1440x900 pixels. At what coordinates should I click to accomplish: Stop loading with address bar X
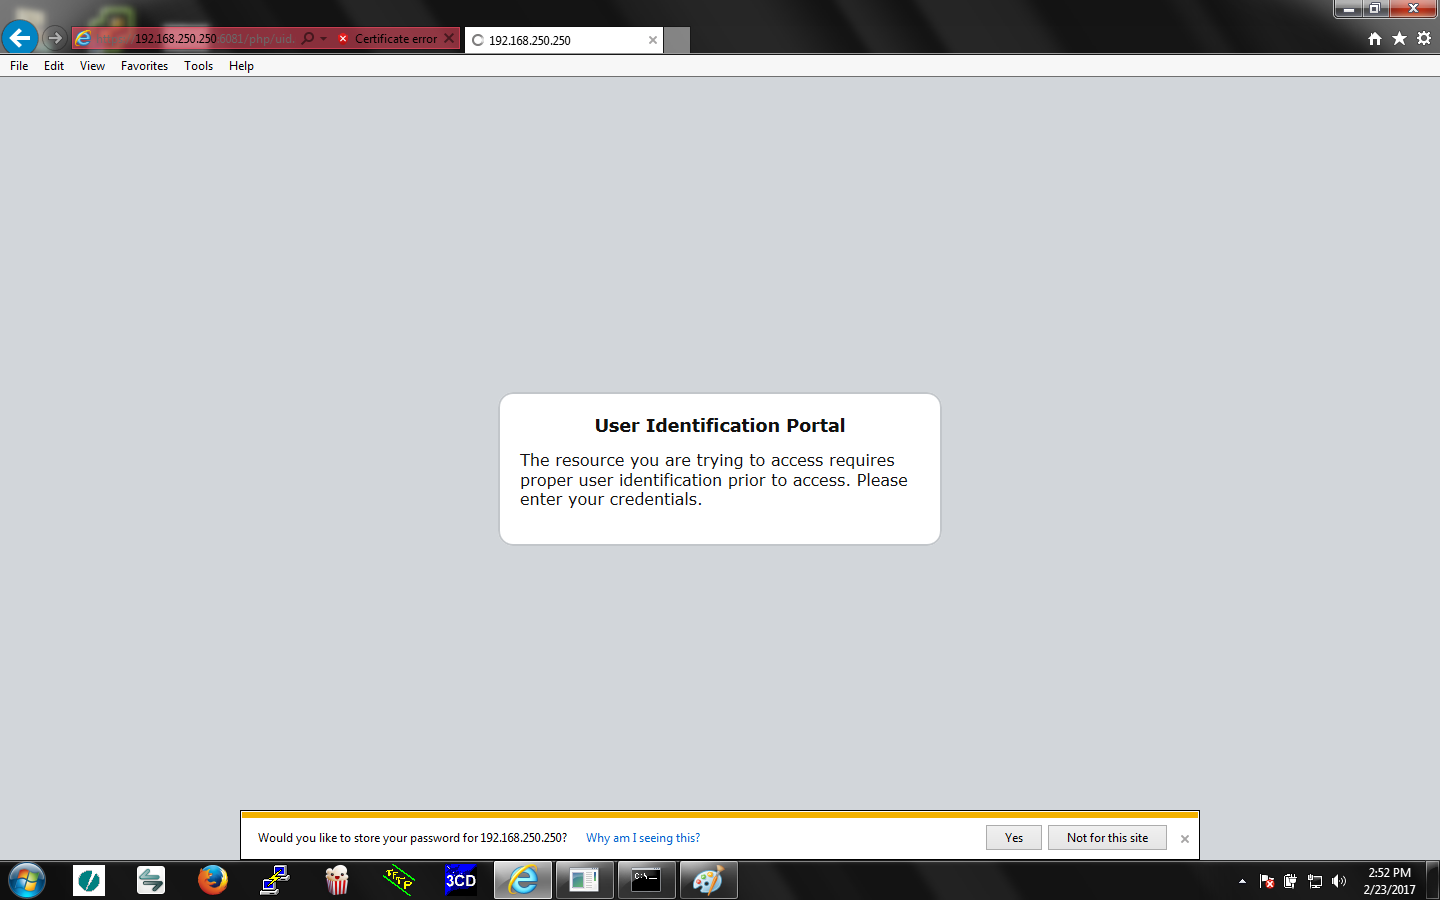click(449, 38)
